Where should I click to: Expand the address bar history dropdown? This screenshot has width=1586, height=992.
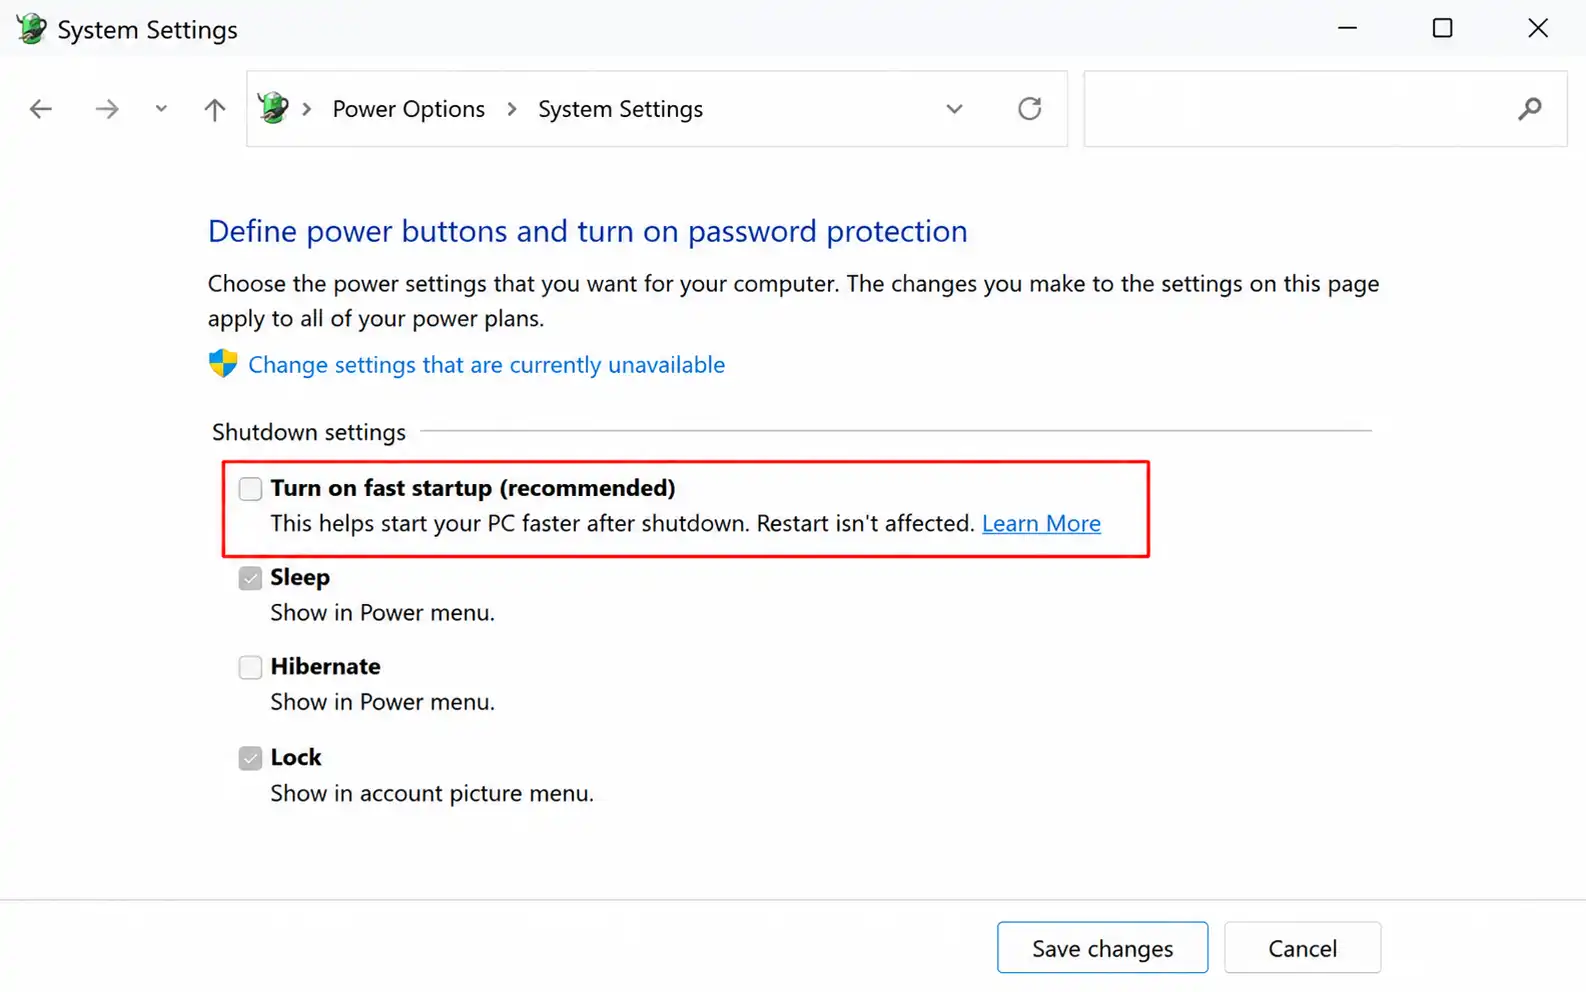point(954,109)
